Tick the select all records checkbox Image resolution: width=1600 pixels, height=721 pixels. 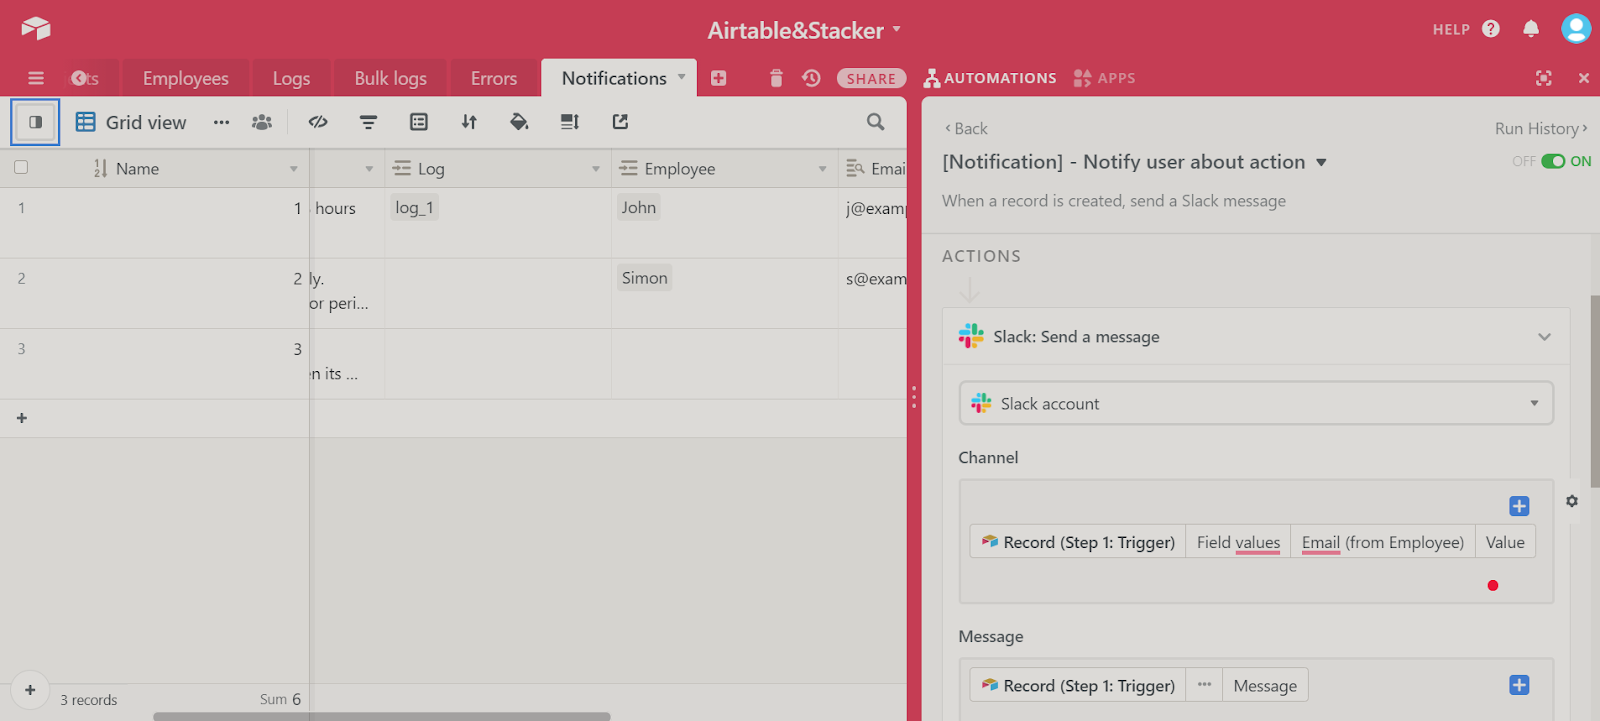tap(21, 168)
